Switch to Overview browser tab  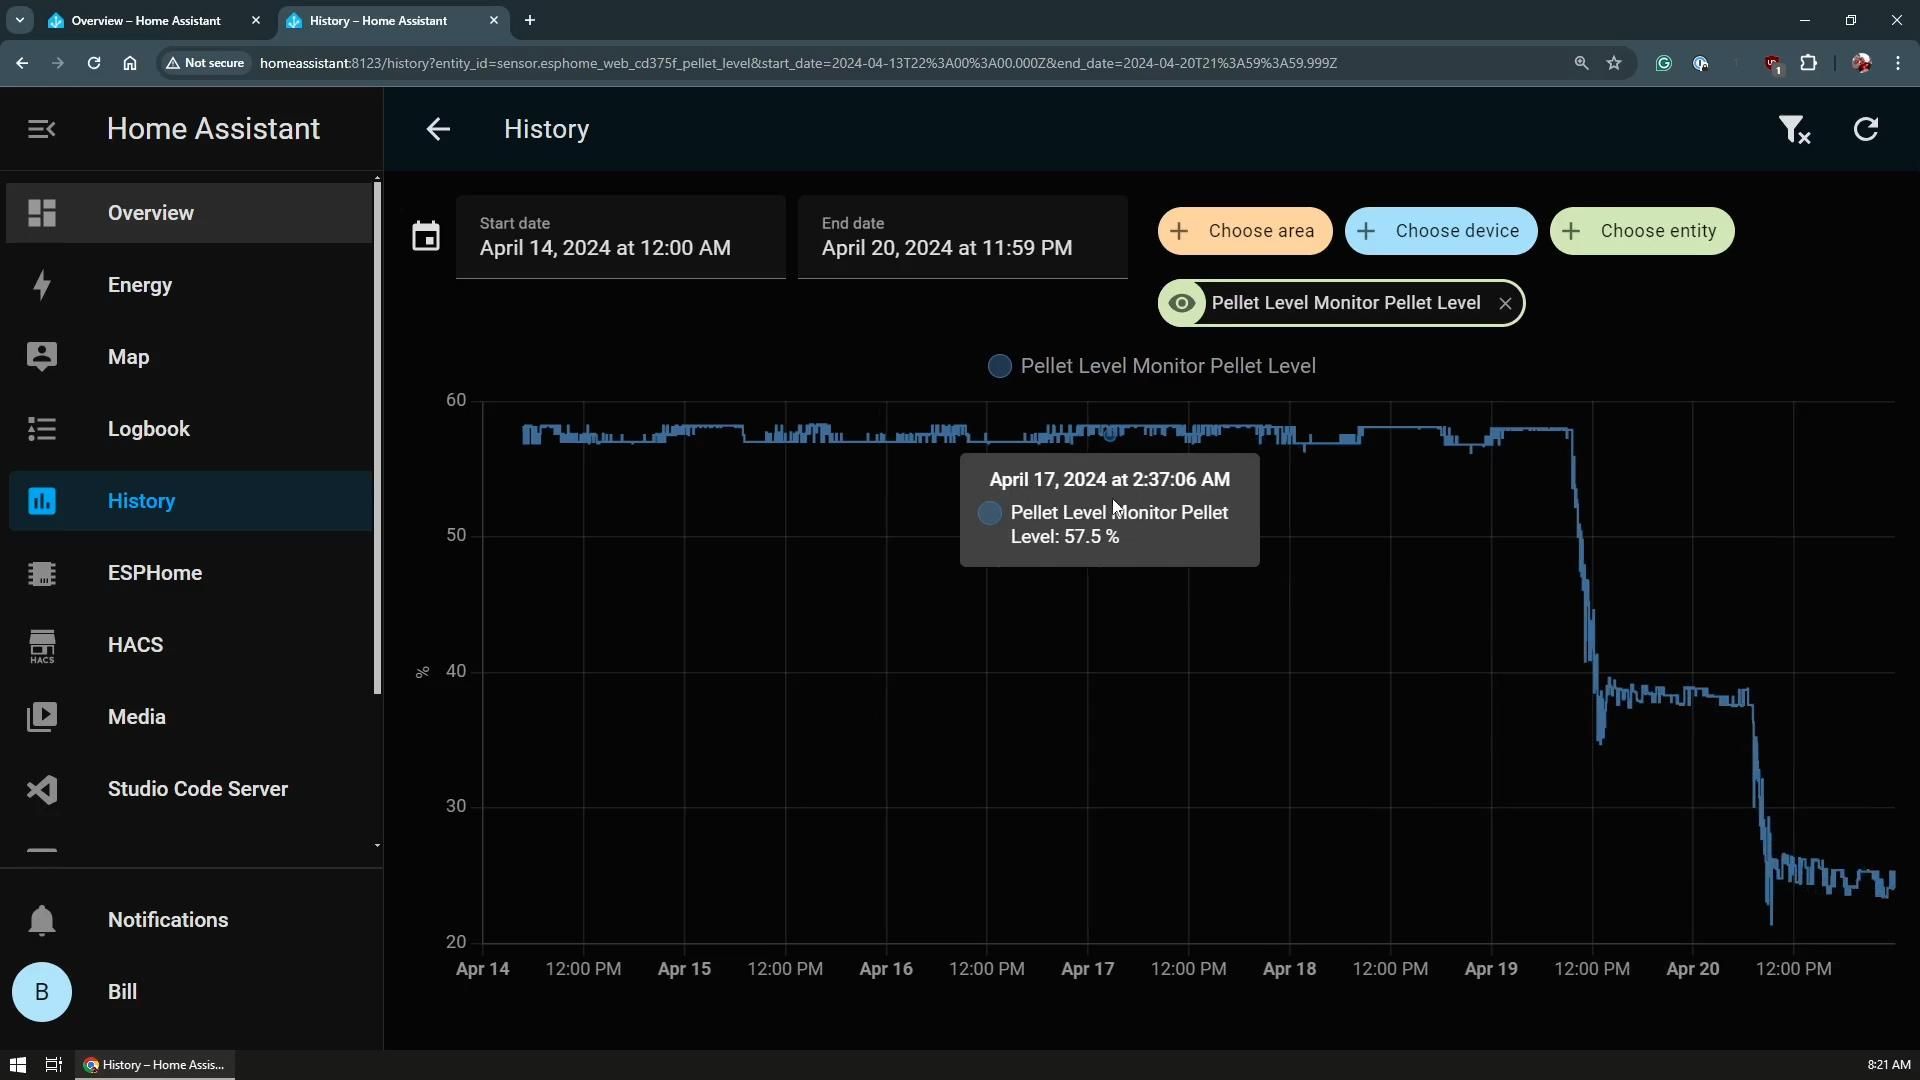pyautogui.click(x=146, y=20)
